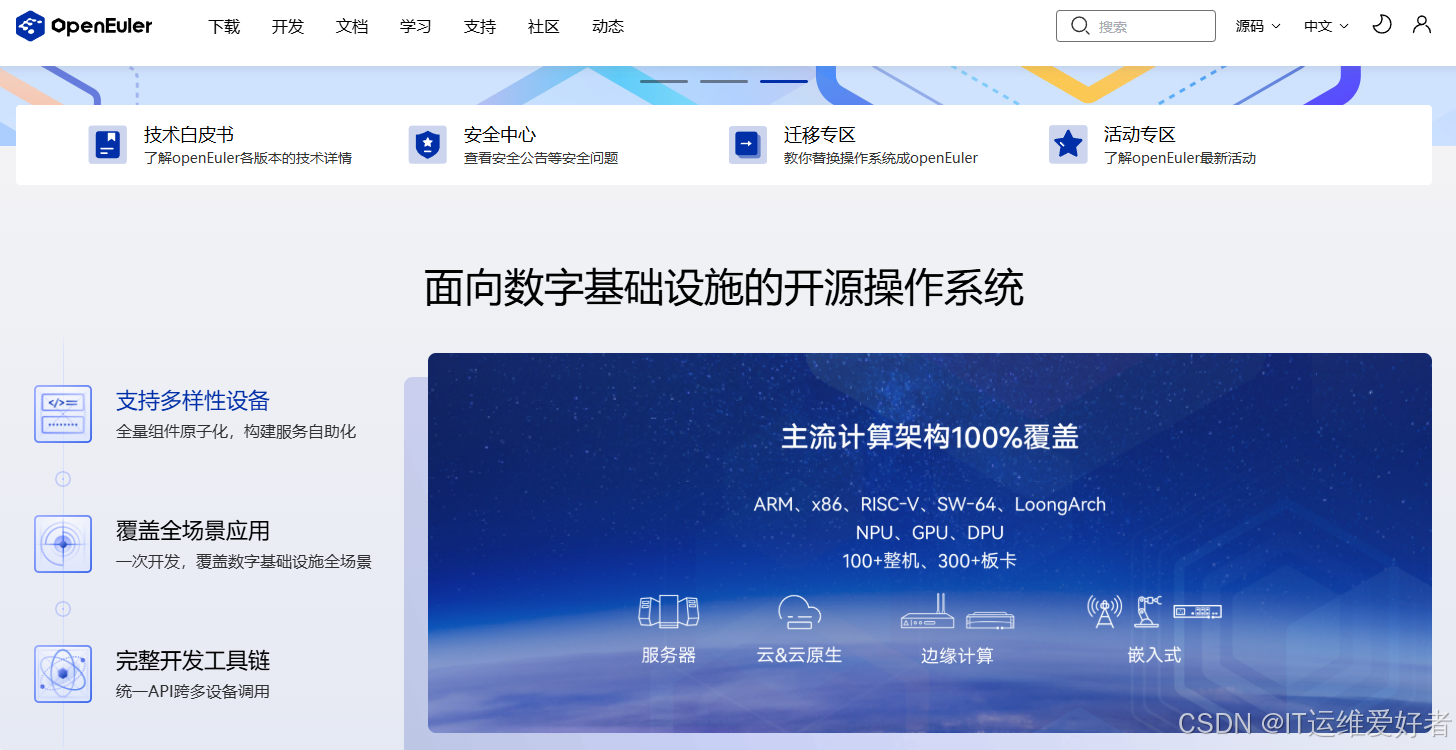The image size is (1456, 750).
Task: Click the 技术白皮书 book icon
Action: pos(107,144)
